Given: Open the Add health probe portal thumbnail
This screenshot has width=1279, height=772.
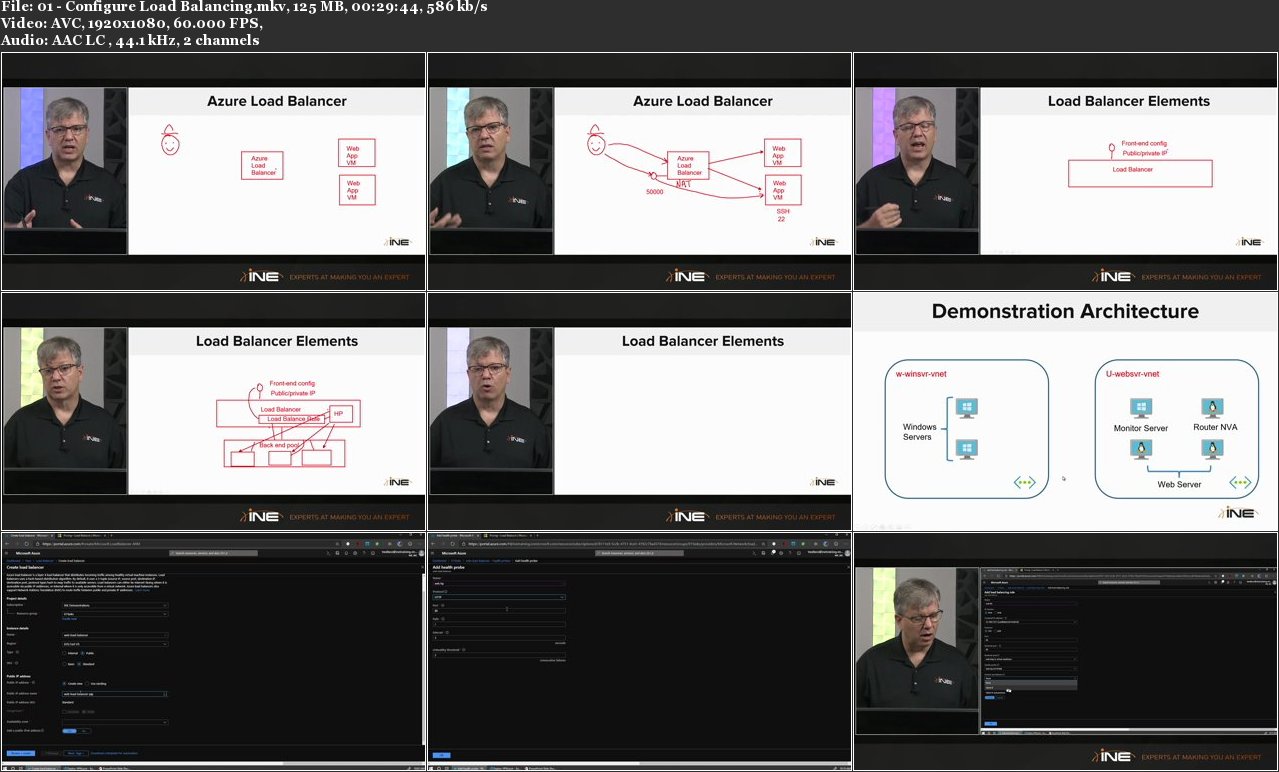Looking at the screenshot, I should 639,651.
